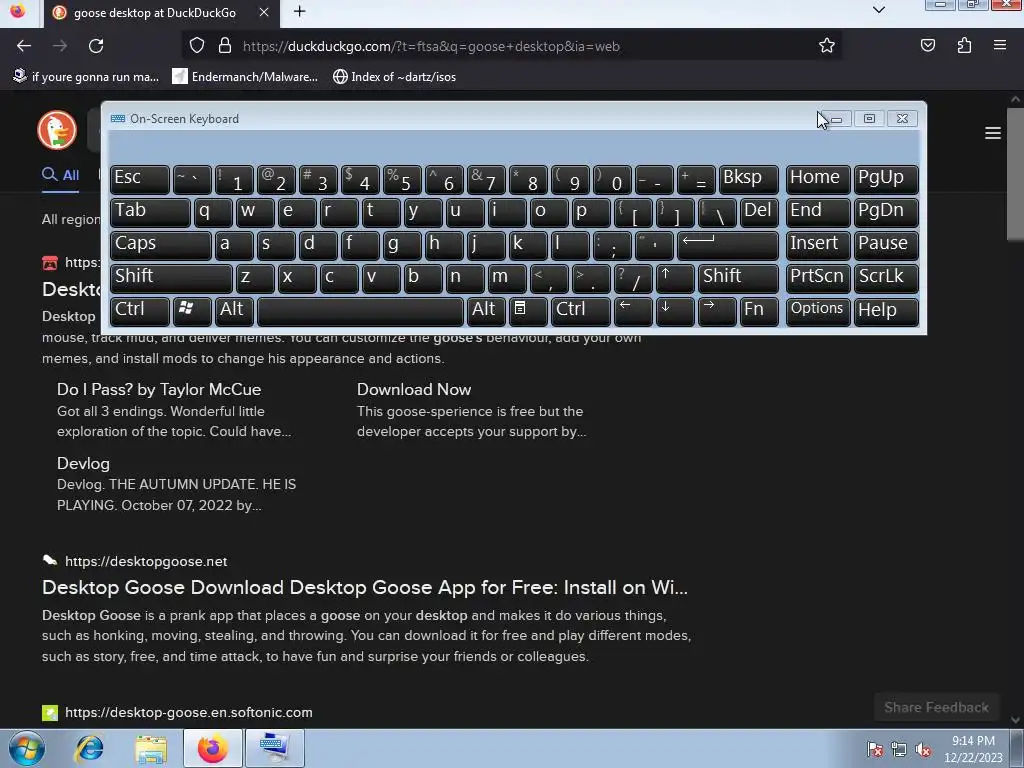Viewport: 1024px width, 768px height.
Task: Go back with the Firefox back arrow
Action: tap(24, 46)
